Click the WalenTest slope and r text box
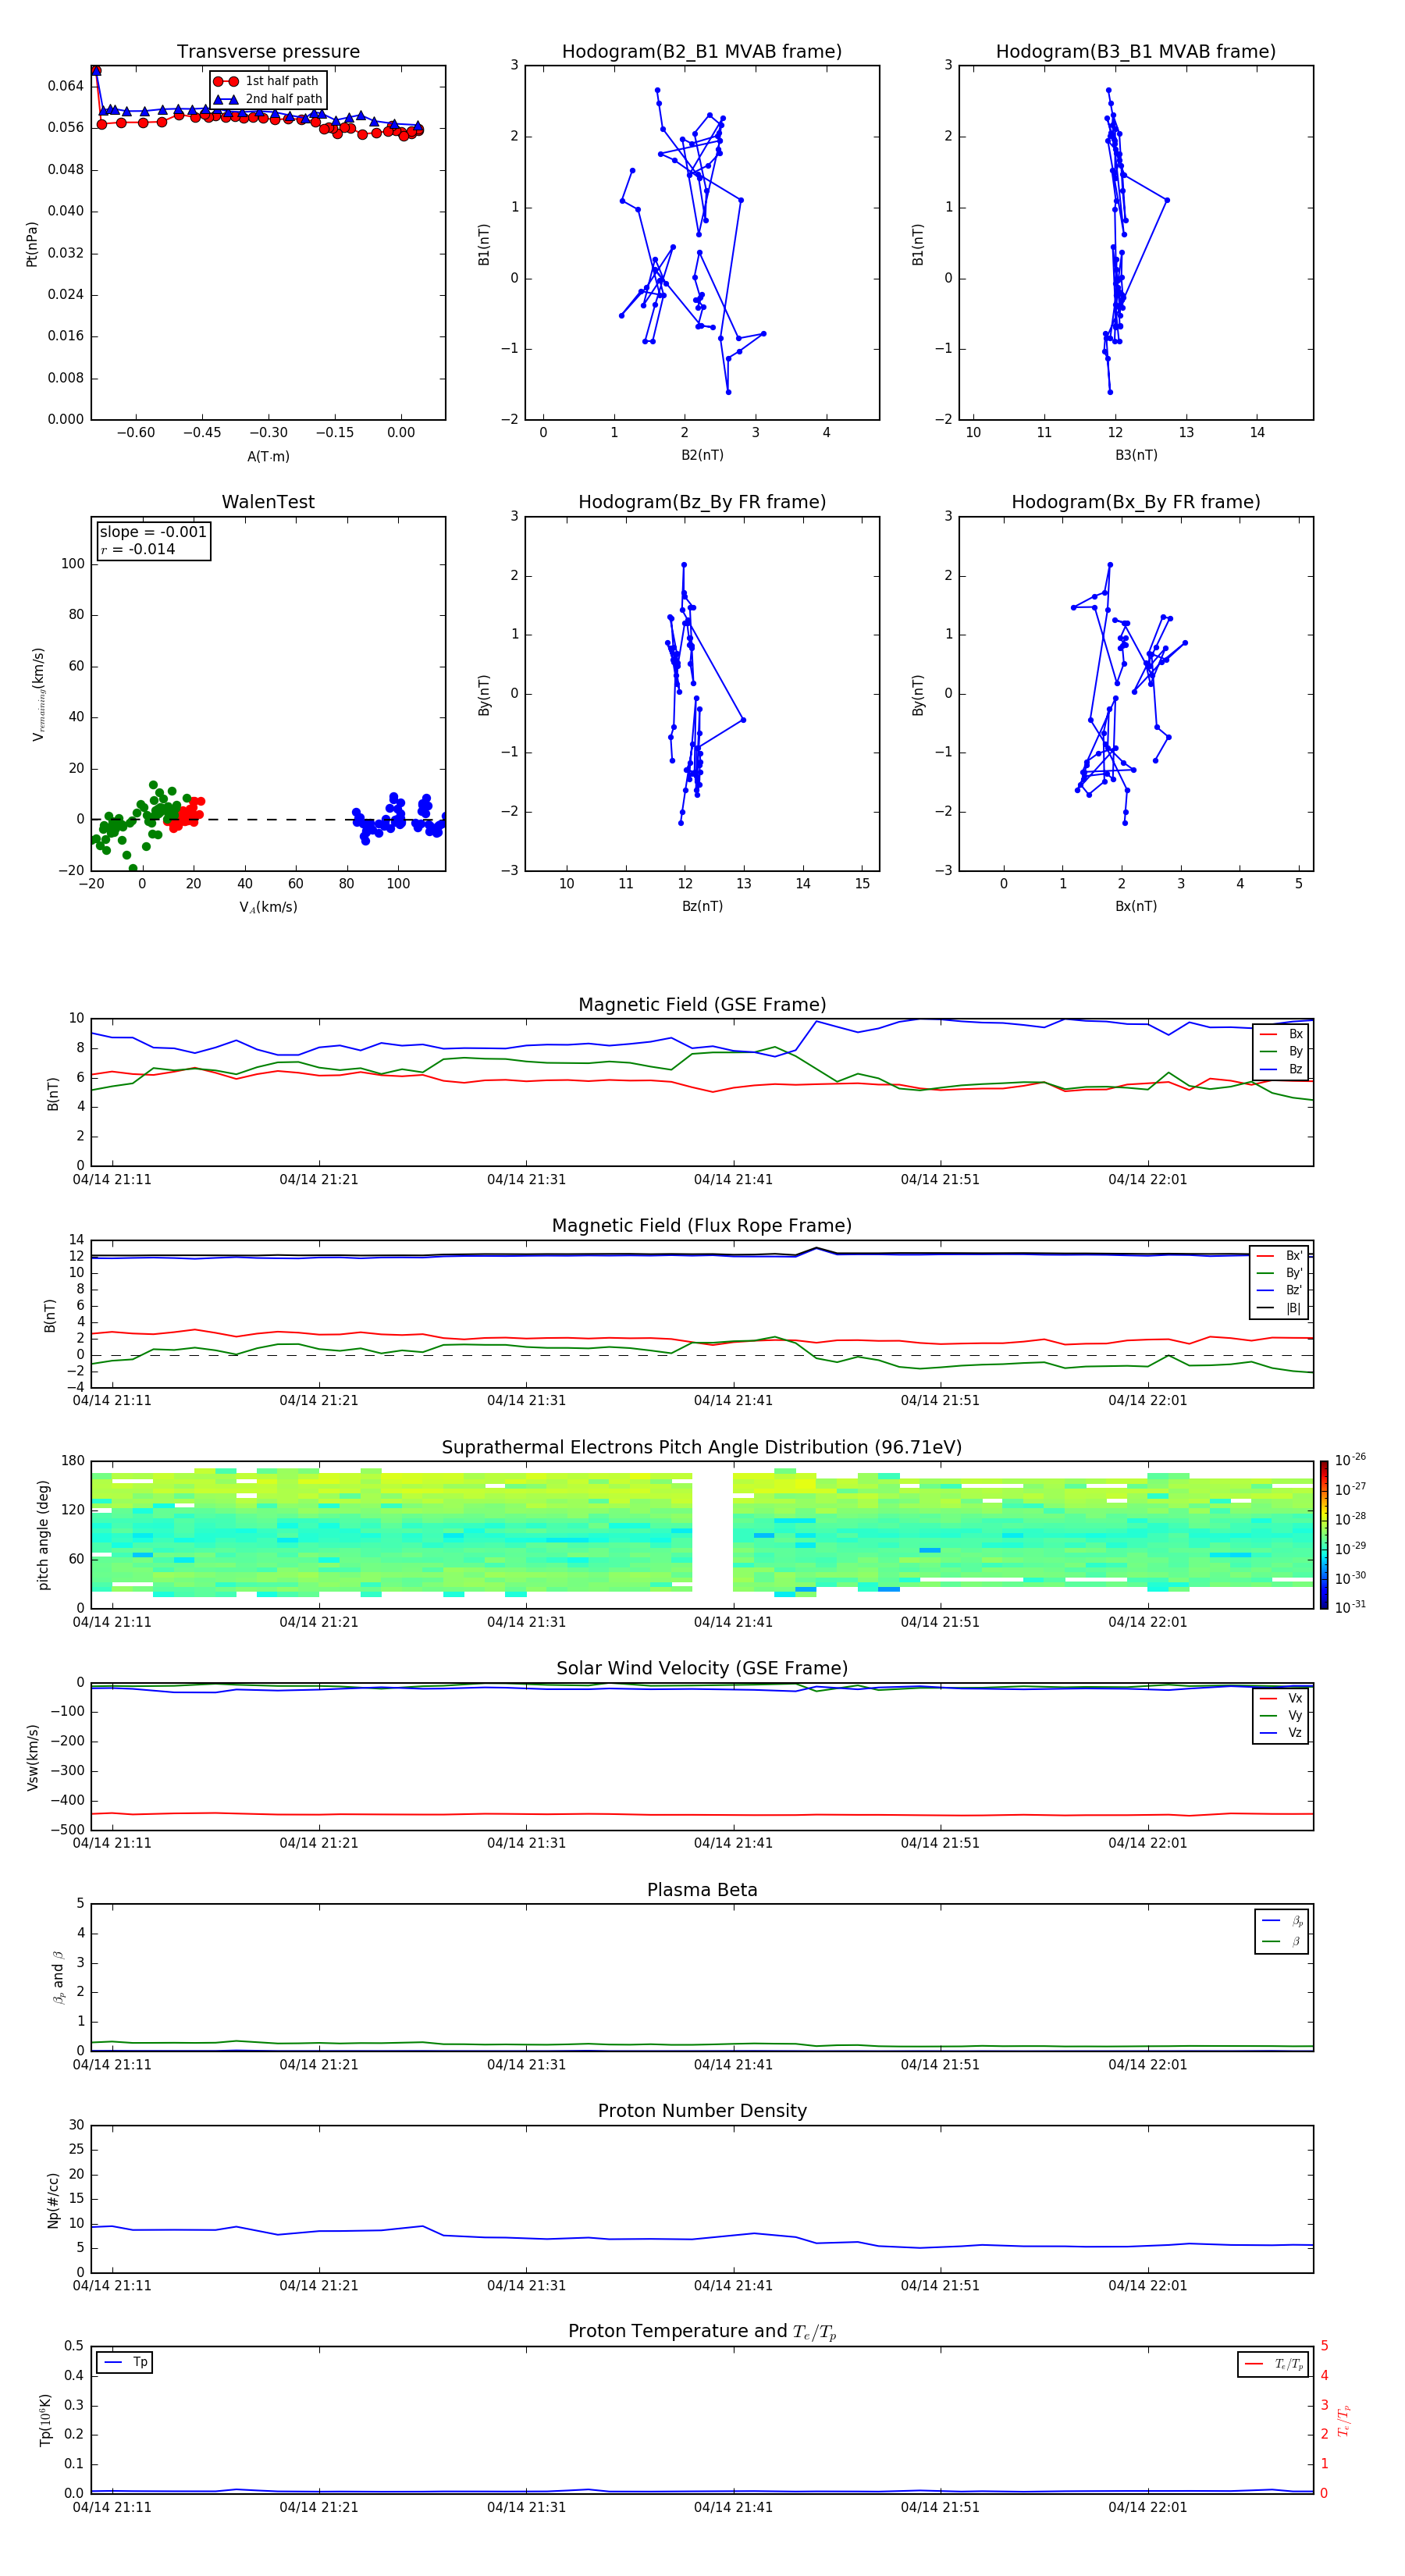 (x=153, y=541)
